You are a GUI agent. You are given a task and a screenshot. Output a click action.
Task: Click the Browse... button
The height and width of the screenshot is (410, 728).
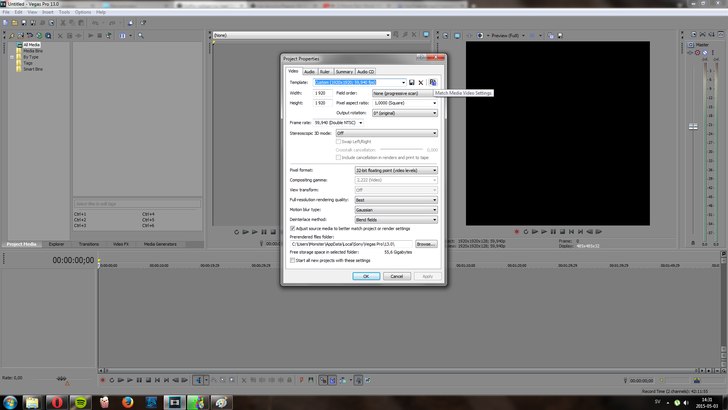tap(426, 244)
